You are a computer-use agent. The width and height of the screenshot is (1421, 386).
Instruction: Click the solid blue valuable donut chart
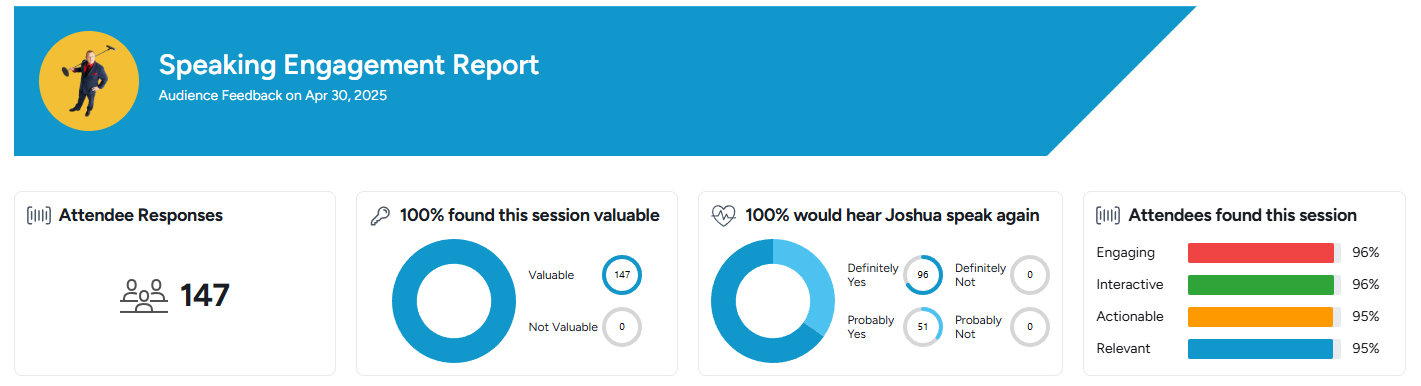(453, 301)
